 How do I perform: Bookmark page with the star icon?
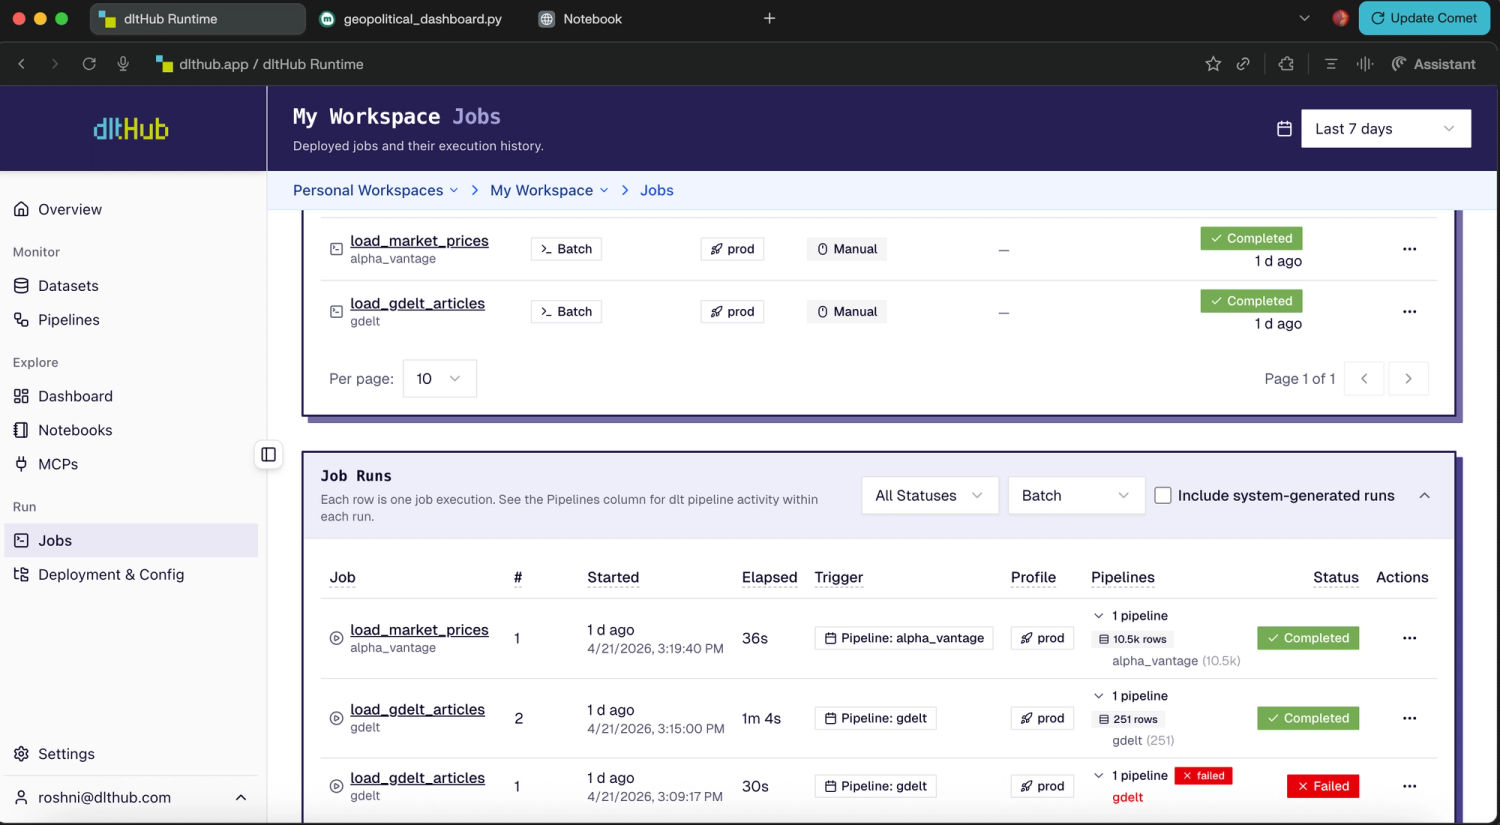point(1213,64)
